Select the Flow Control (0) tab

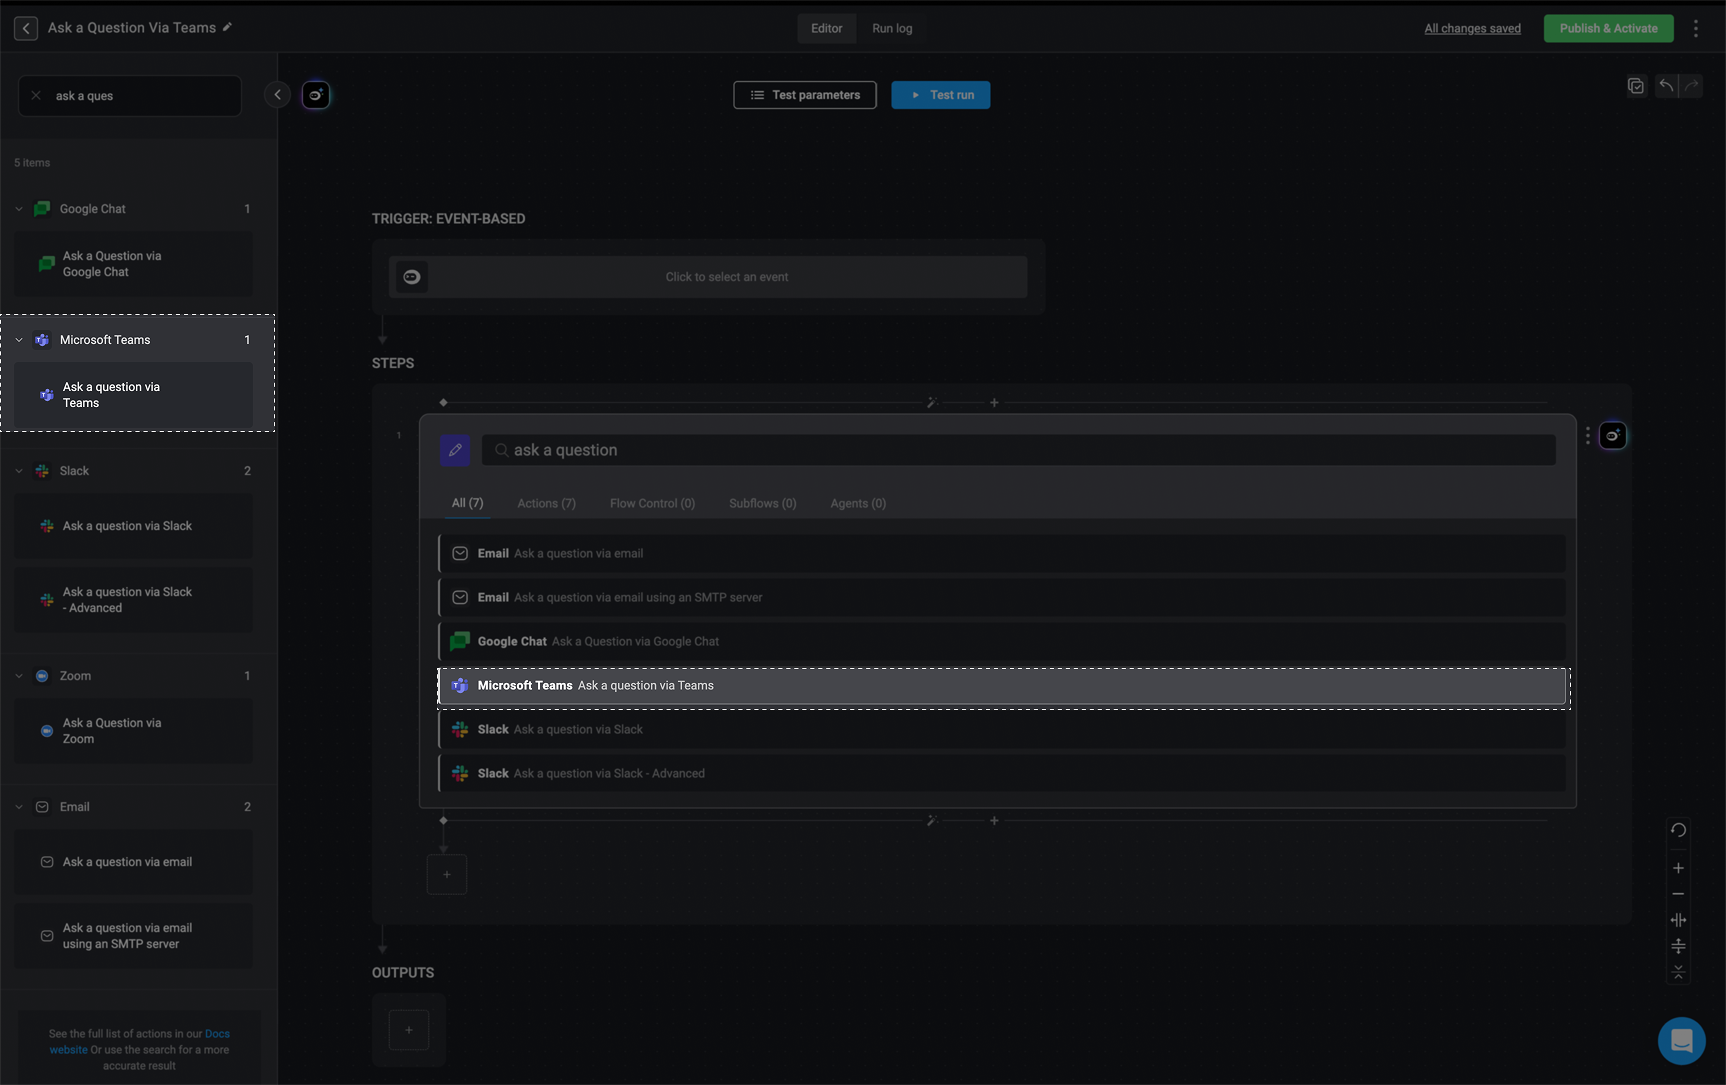652,503
